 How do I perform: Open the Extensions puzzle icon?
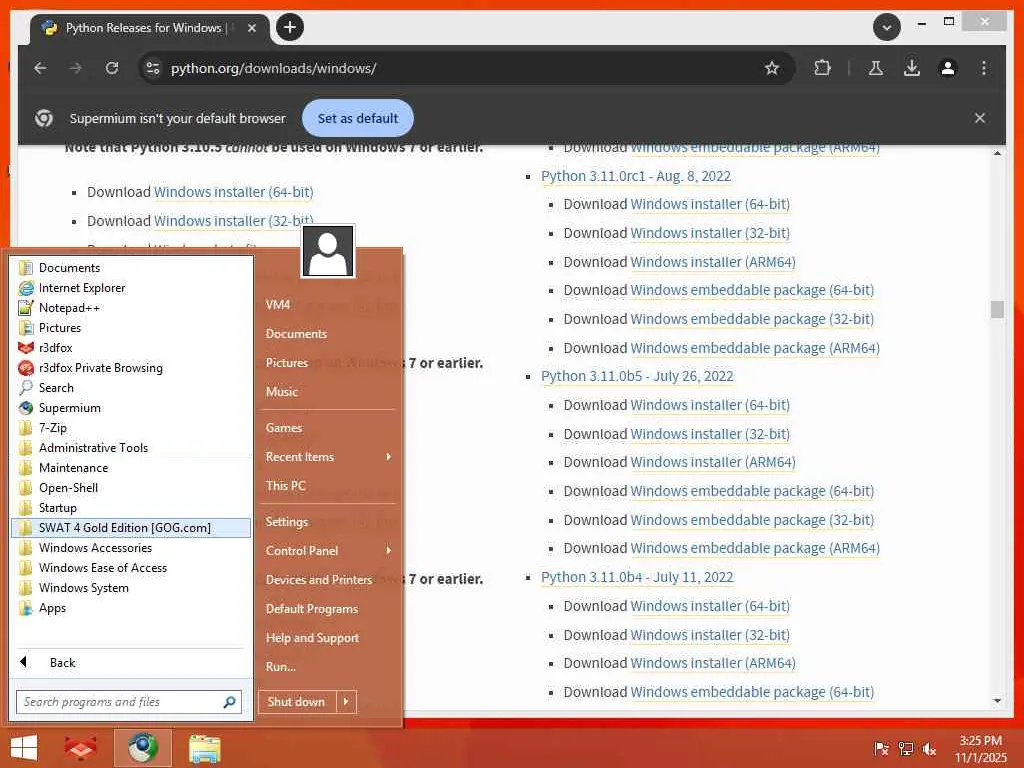823,68
